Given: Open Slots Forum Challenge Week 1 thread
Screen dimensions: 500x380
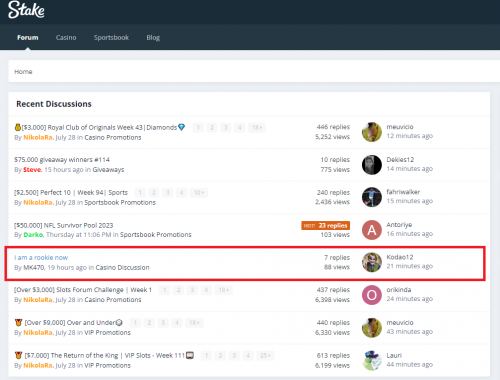Looking at the screenshot, I should point(83,290).
